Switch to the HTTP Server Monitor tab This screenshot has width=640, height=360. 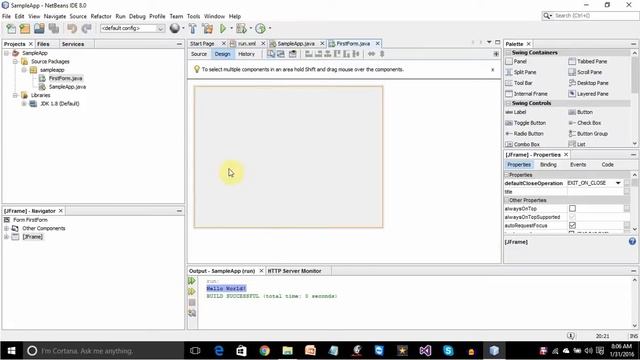pyautogui.click(x=294, y=271)
